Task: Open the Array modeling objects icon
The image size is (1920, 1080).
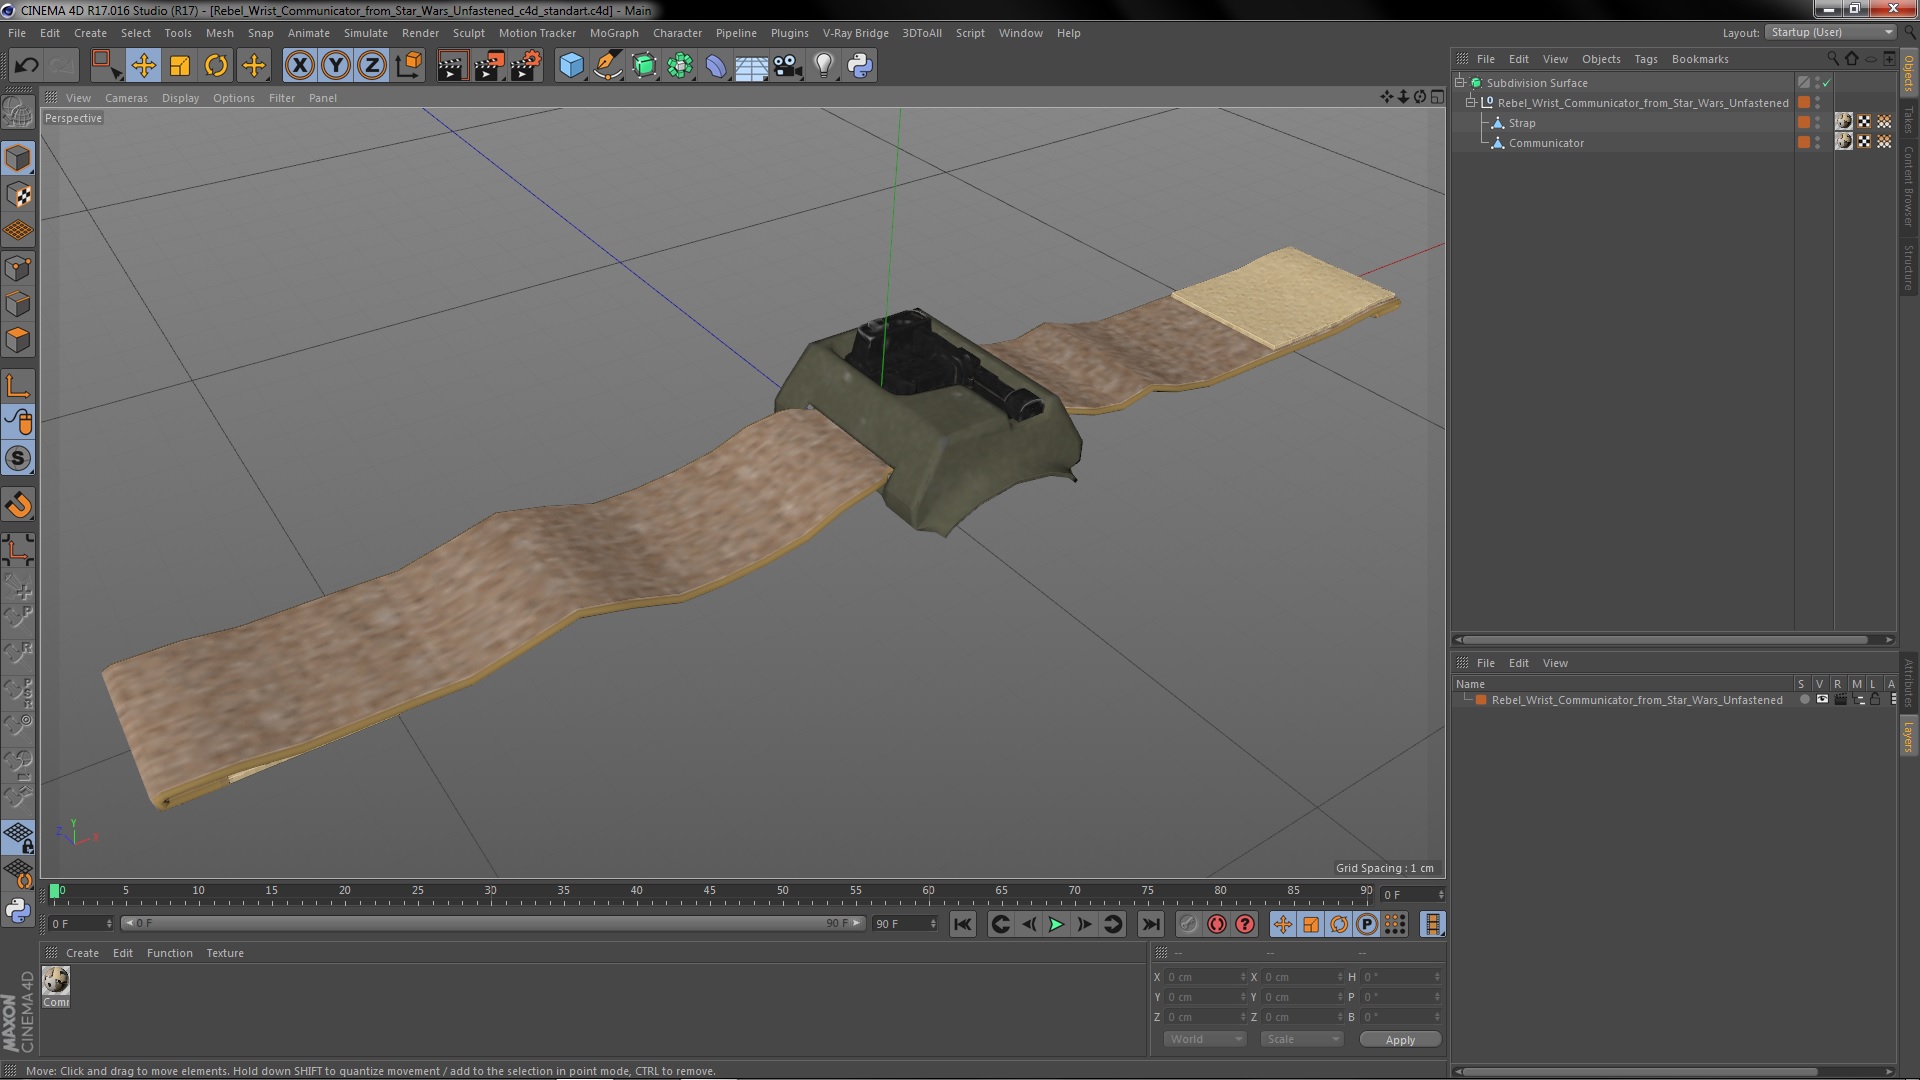Action: (680, 66)
